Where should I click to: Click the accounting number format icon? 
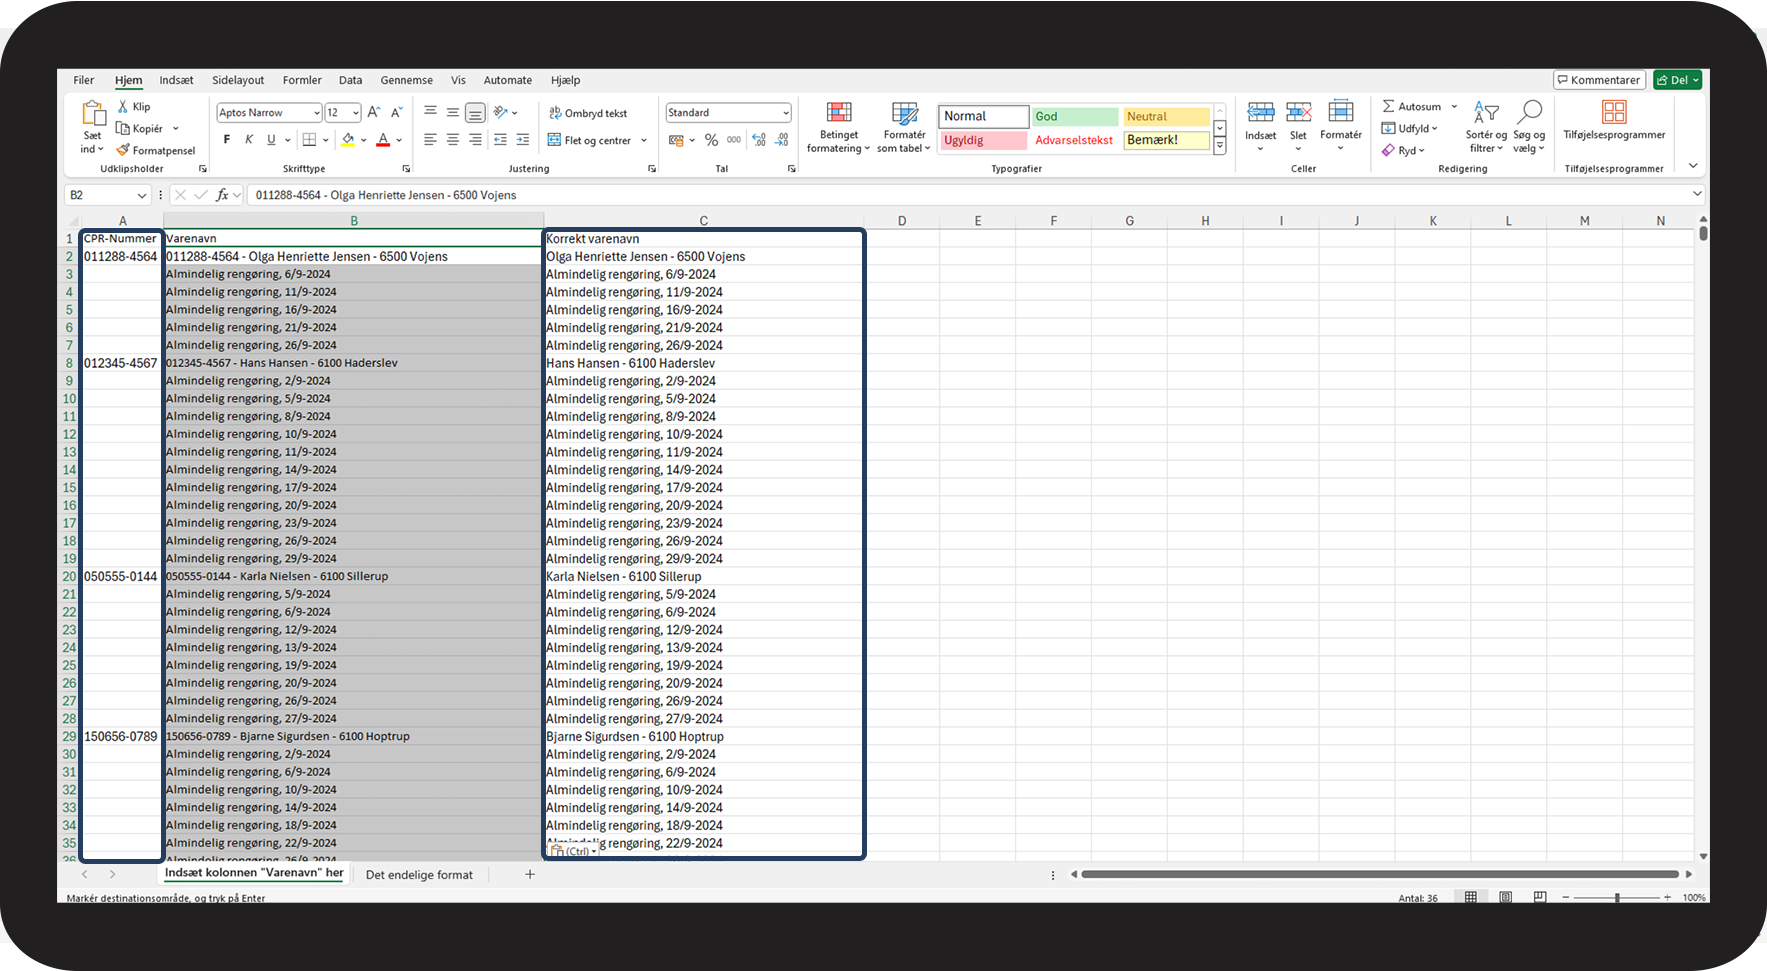click(676, 140)
